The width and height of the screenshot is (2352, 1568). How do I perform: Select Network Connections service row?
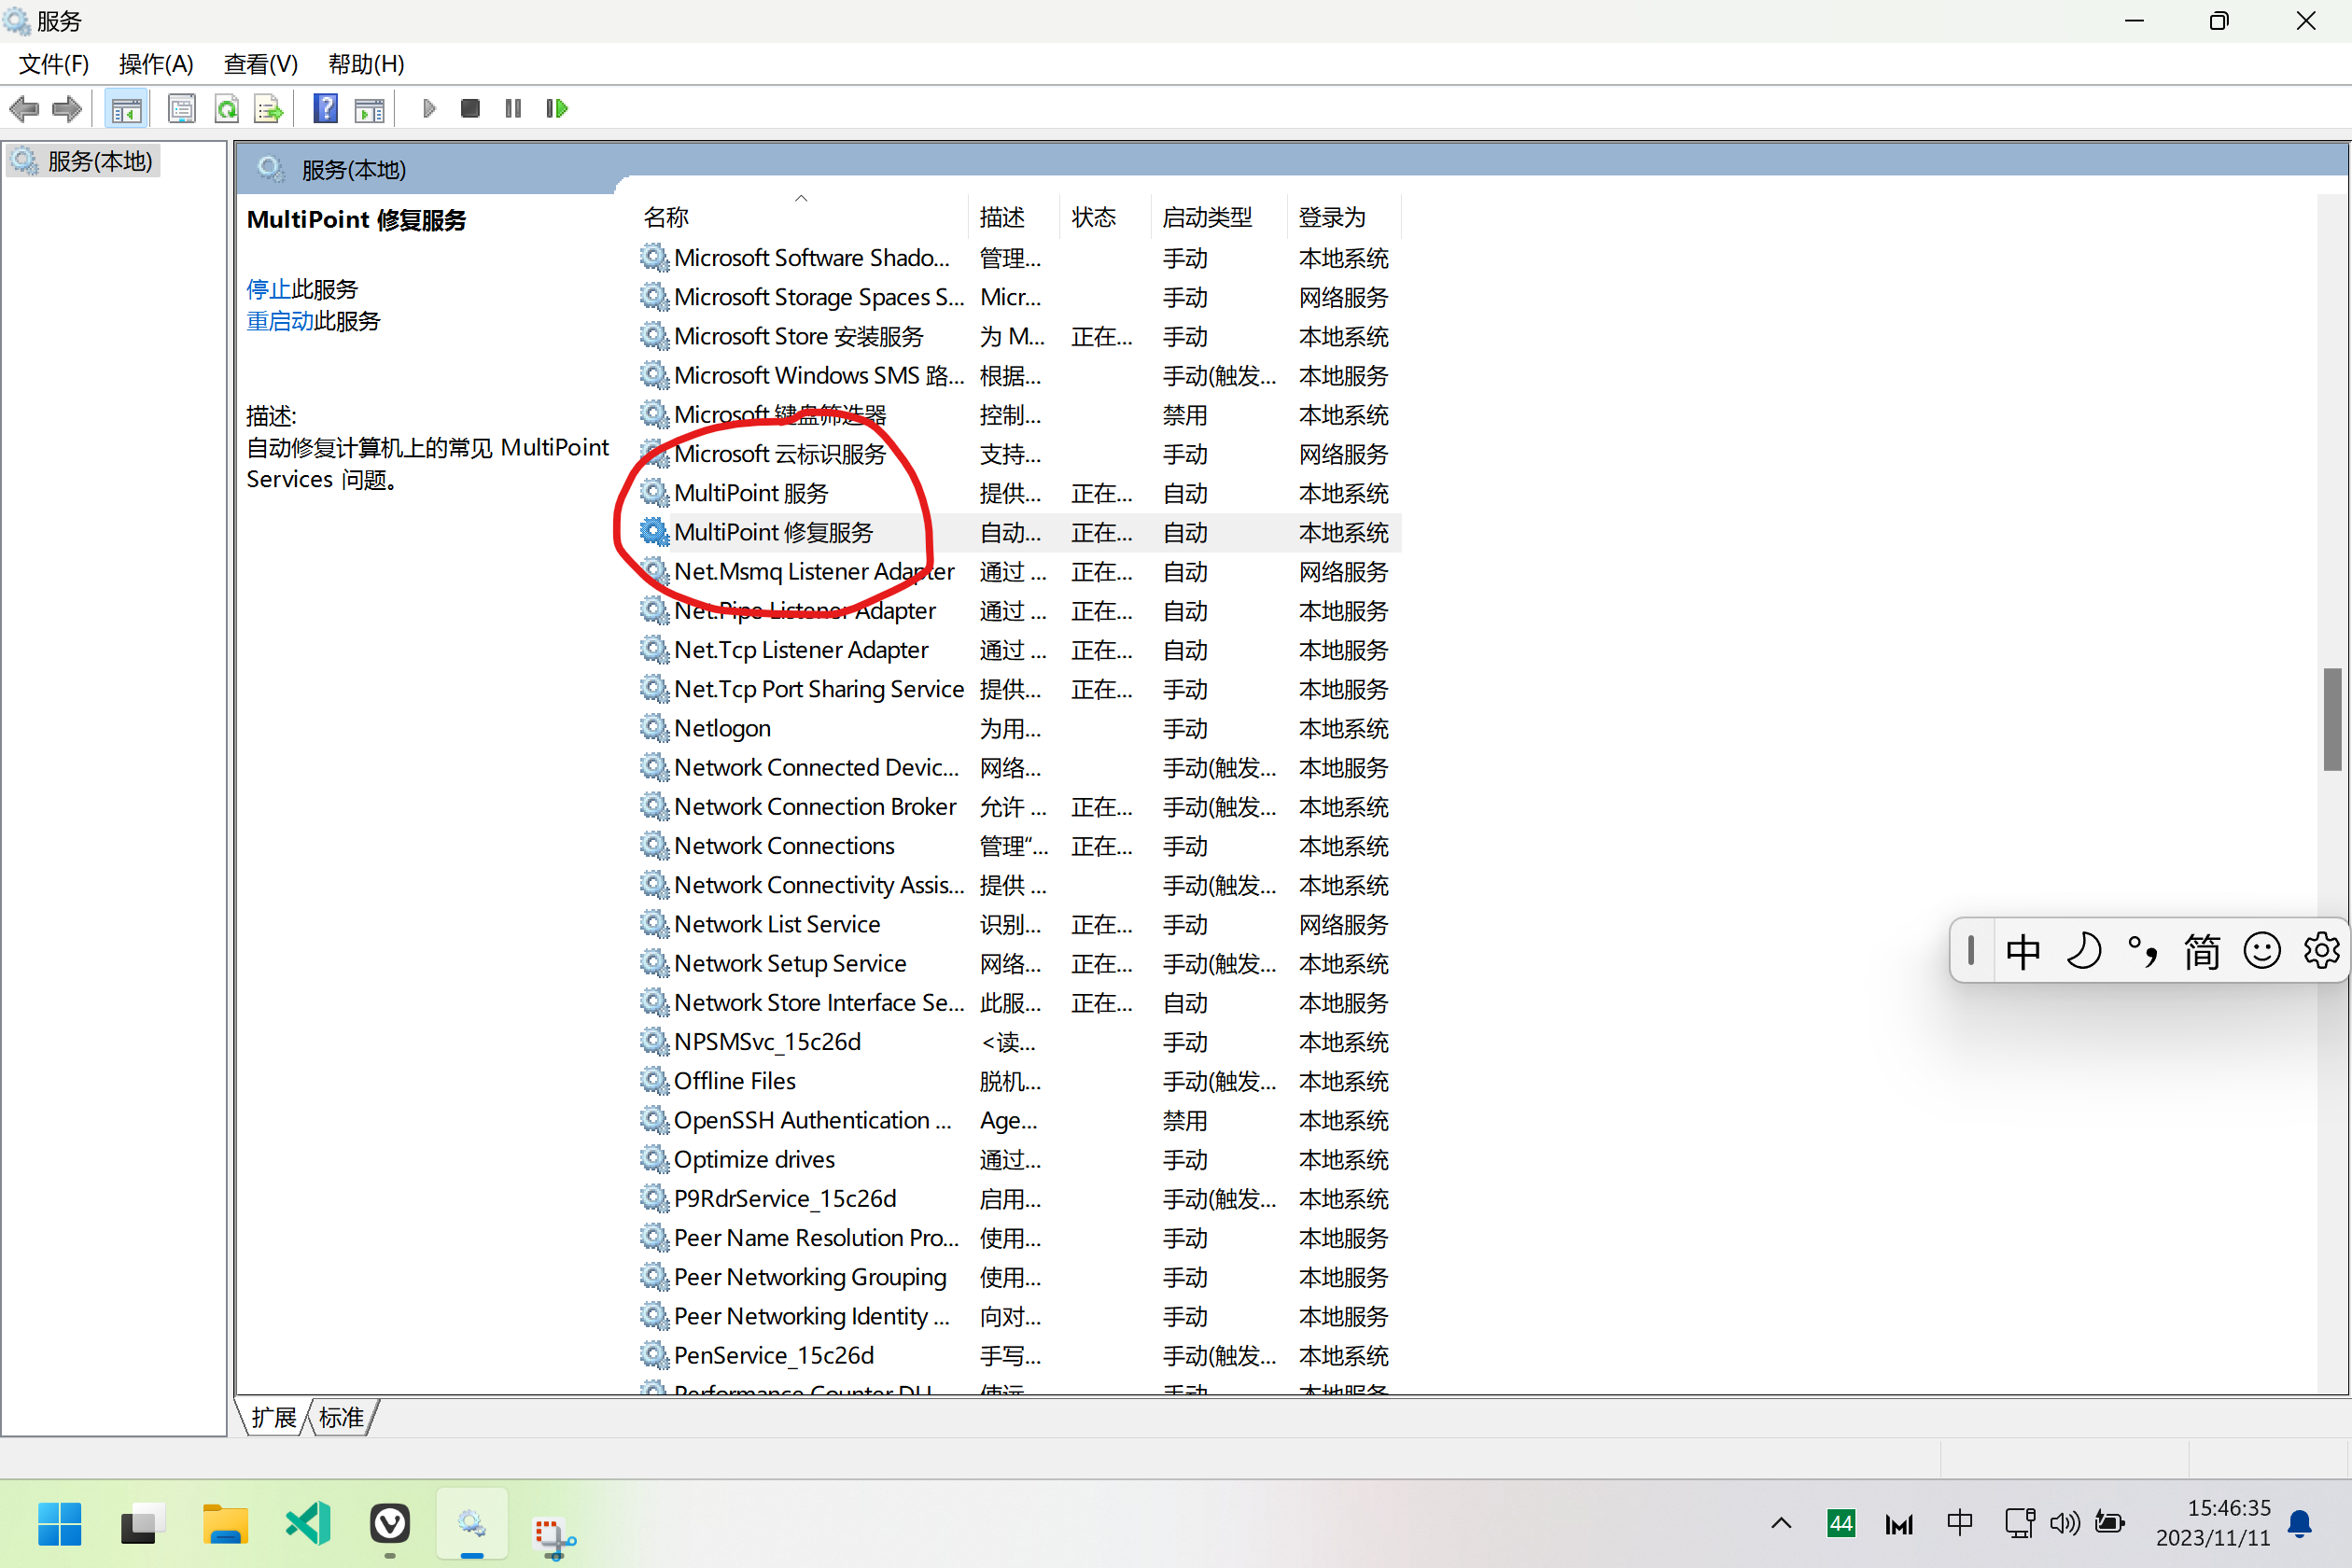[x=1018, y=846]
